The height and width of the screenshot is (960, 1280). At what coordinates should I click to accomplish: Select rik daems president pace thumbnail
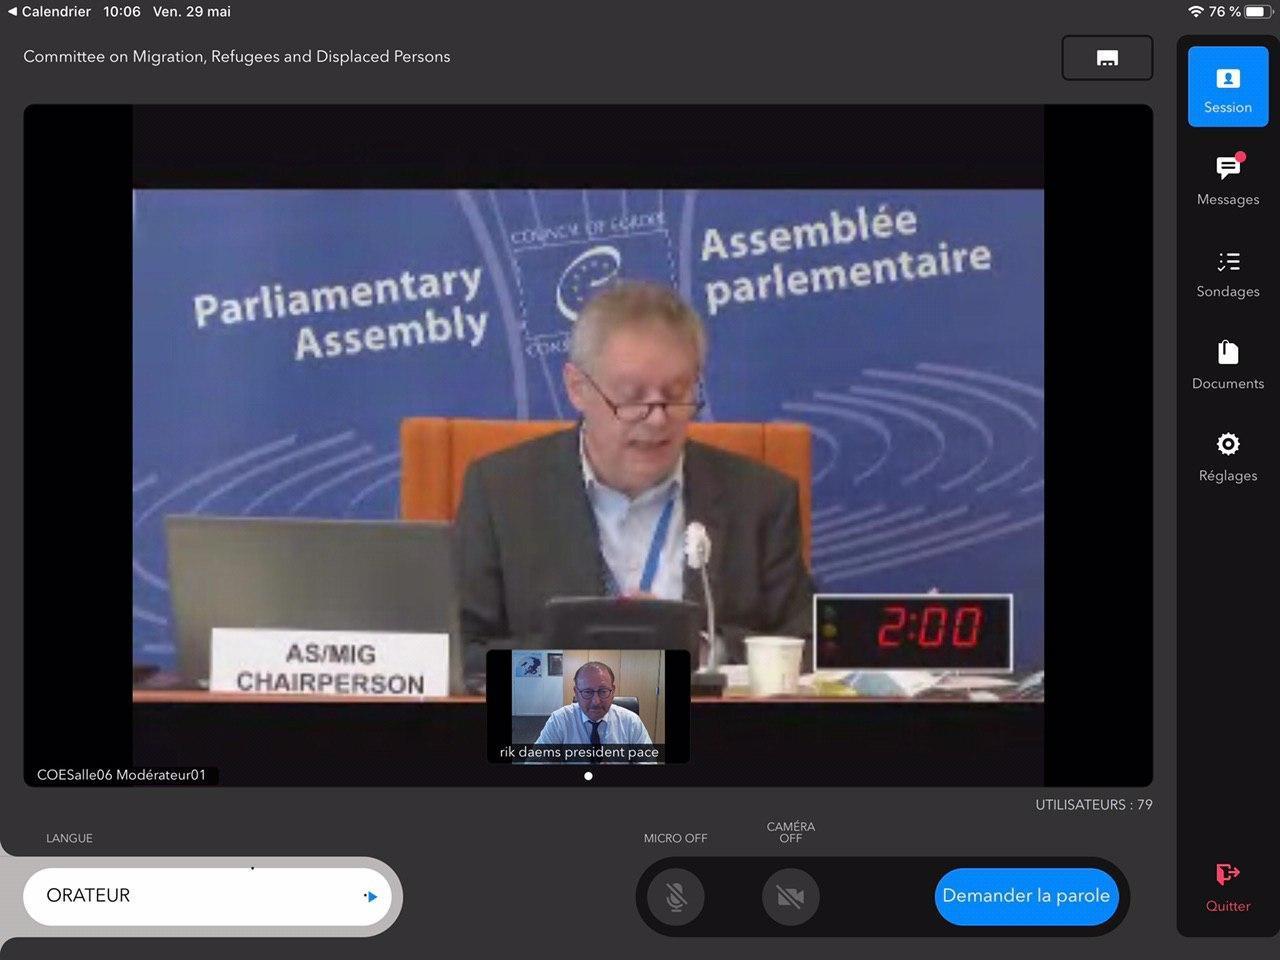(x=588, y=707)
